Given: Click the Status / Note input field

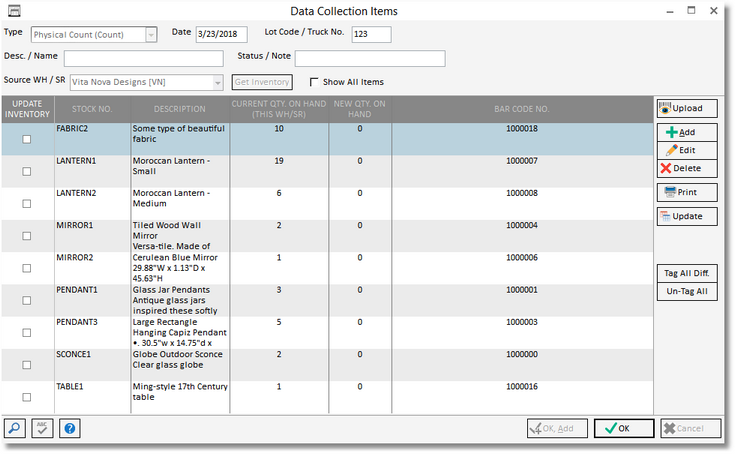Looking at the screenshot, I should coord(370,59).
